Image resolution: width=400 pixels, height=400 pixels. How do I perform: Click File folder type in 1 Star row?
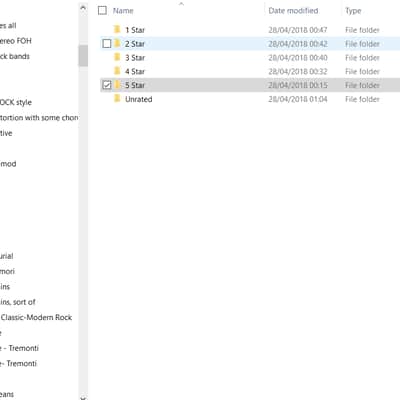(362, 30)
